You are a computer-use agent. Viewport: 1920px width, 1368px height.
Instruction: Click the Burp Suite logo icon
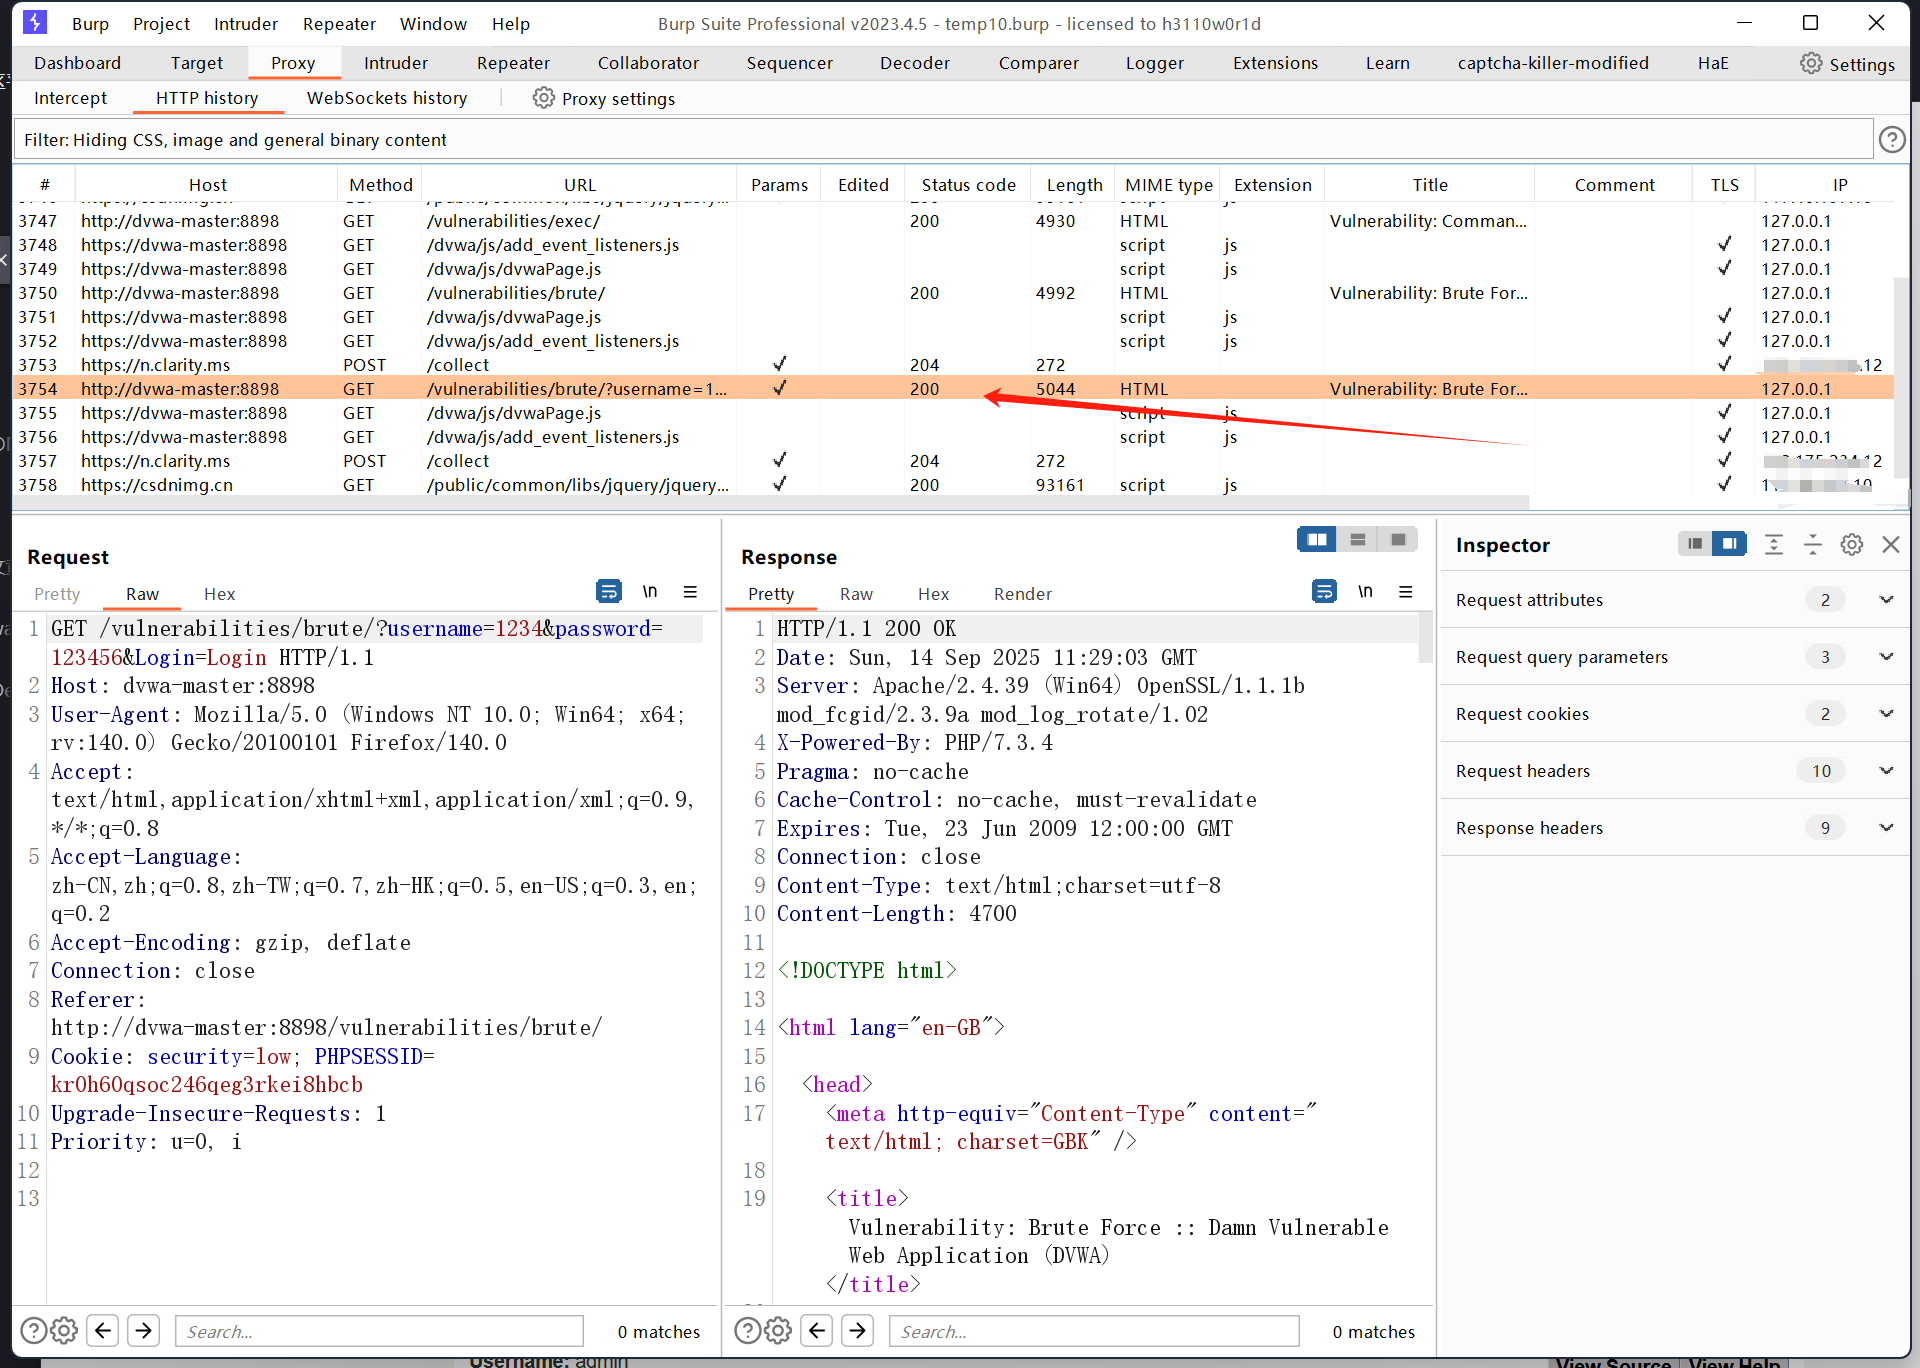(x=35, y=22)
